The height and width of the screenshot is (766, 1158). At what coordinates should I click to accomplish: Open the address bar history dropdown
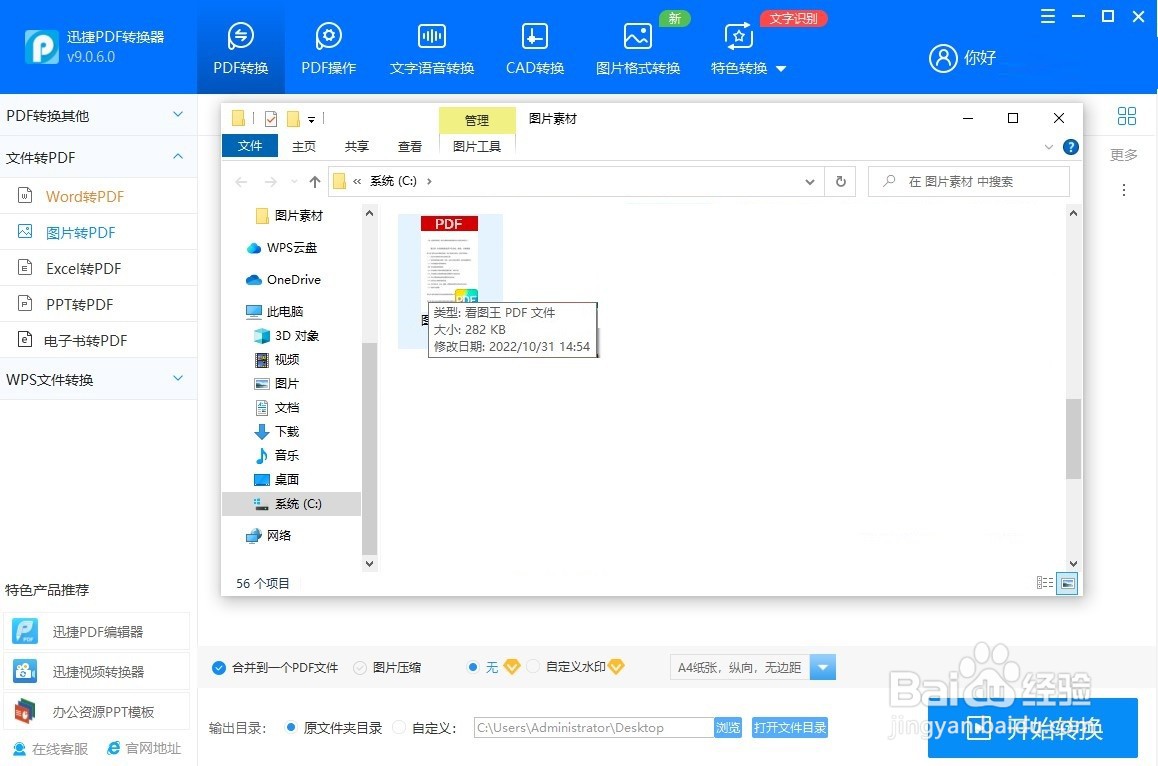pos(810,182)
